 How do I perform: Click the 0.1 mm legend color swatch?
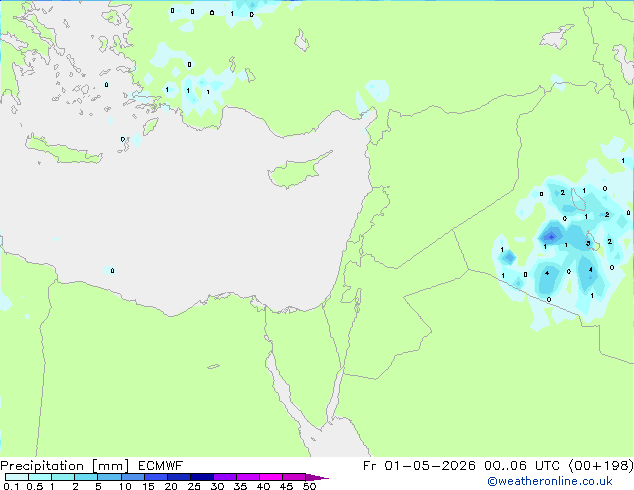pyautogui.click(x=17, y=477)
